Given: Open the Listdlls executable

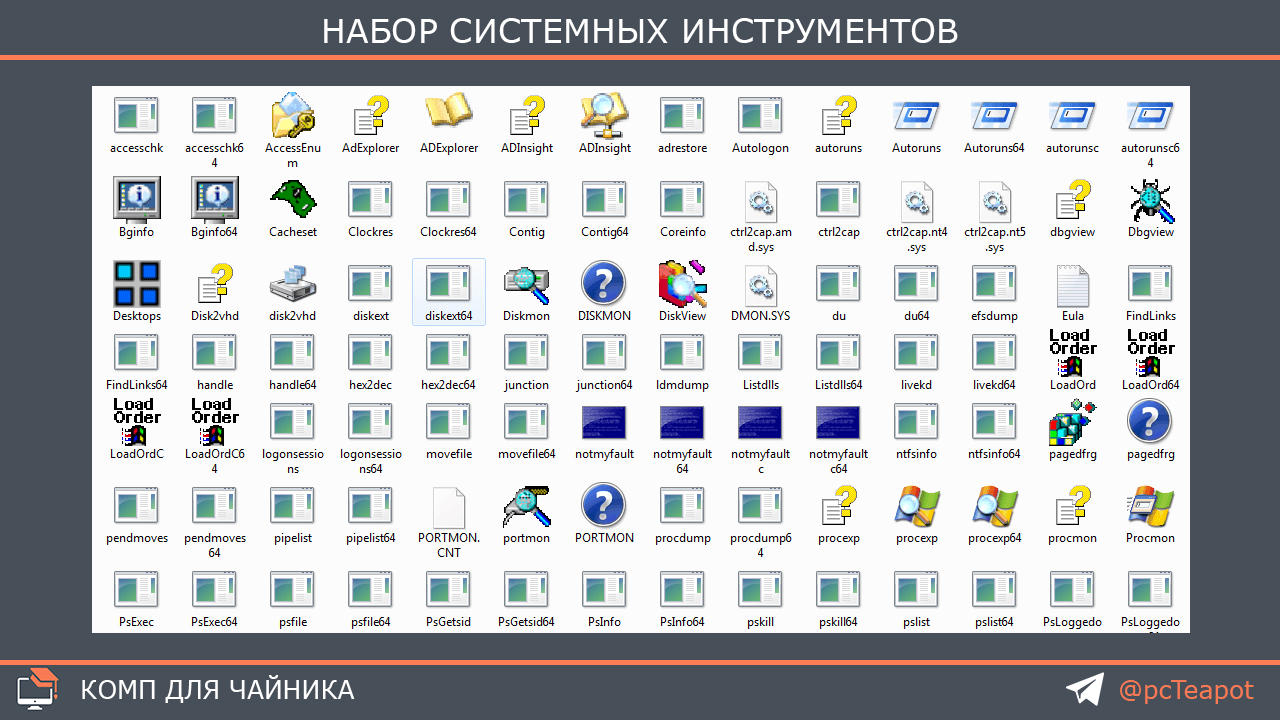Looking at the screenshot, I should coord(760,353).
